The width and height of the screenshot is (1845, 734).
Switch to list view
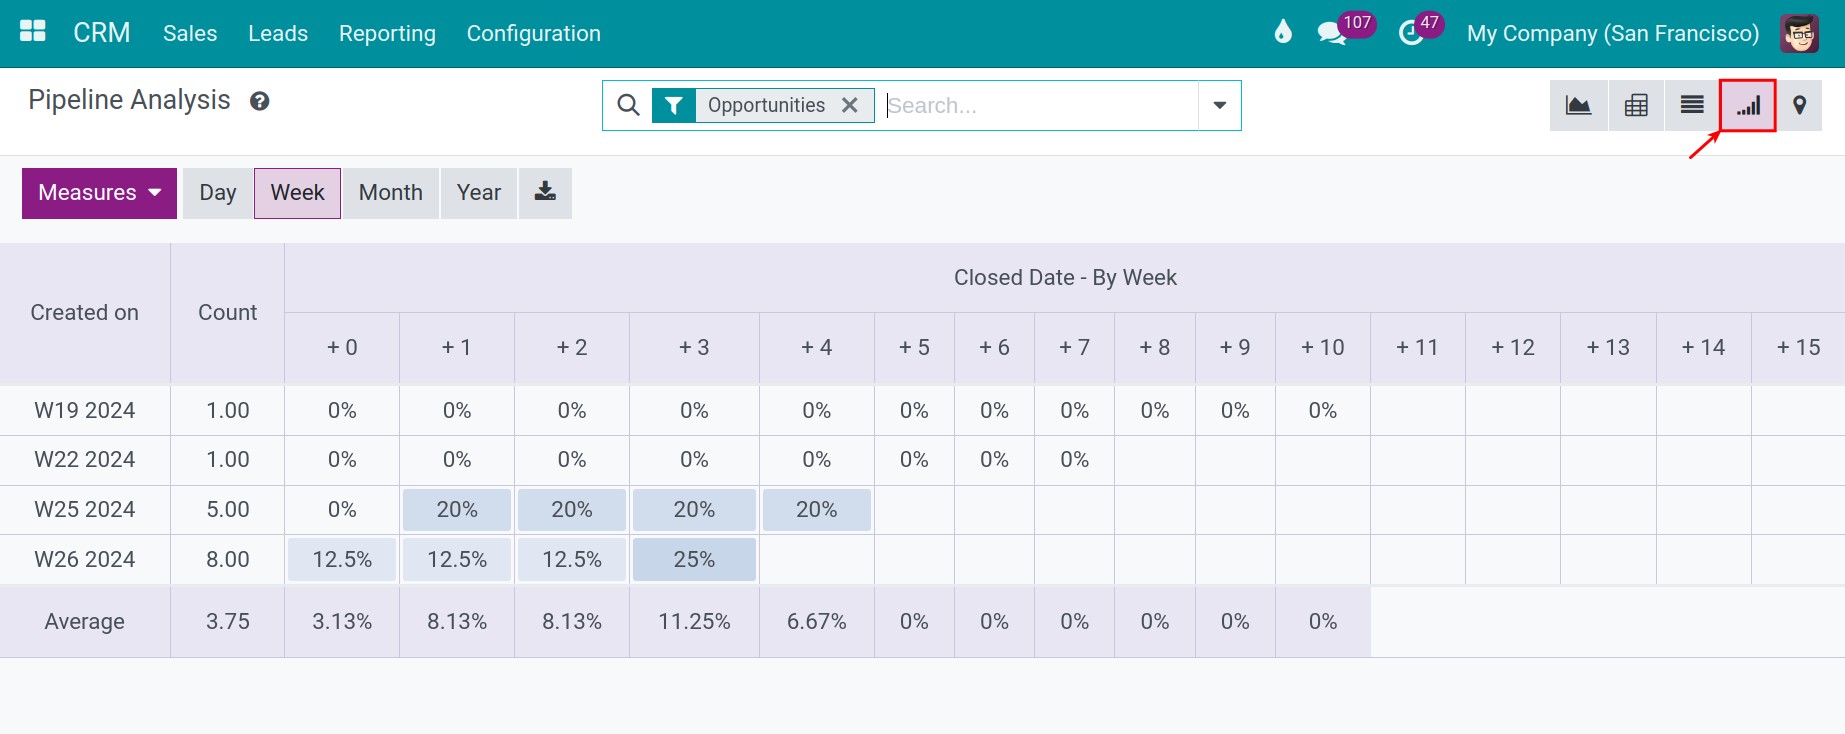tap(1692, 105)
